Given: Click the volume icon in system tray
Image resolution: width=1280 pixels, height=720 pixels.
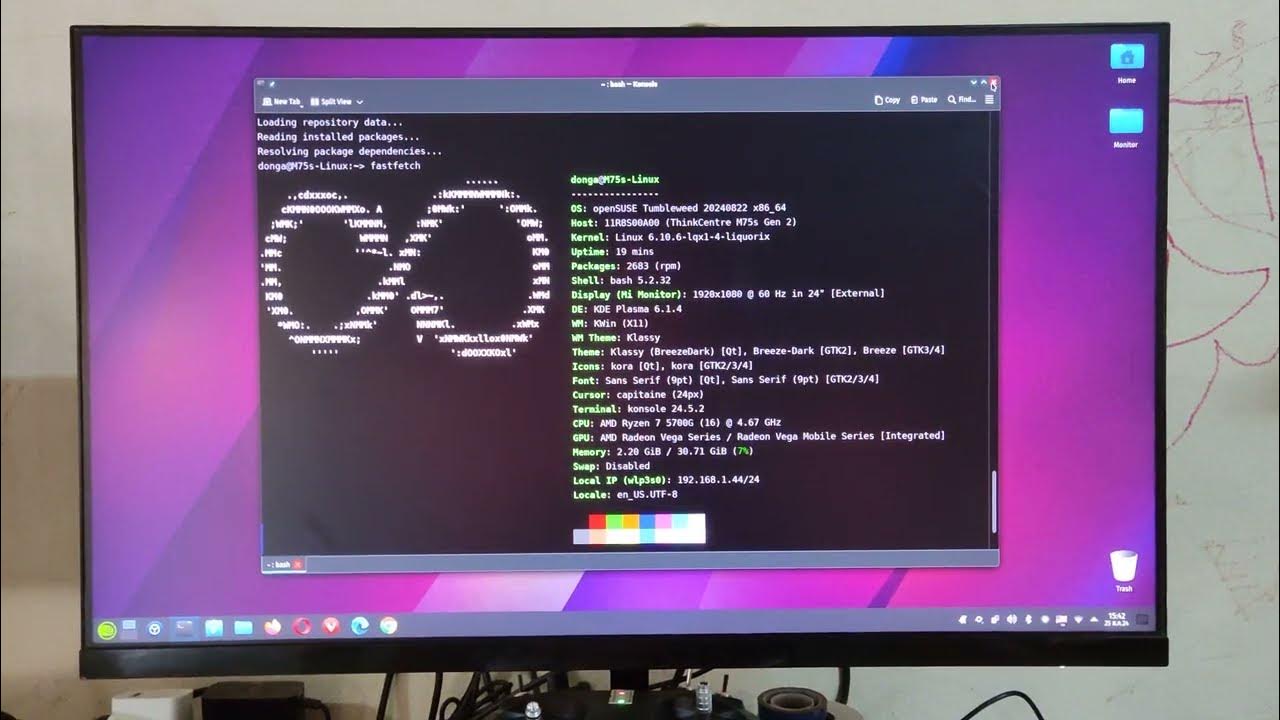Looking at the screenshot, I should point(1012,619).
